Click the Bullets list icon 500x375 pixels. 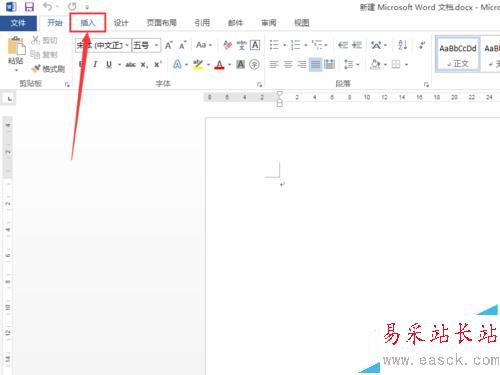pos(274,45)
